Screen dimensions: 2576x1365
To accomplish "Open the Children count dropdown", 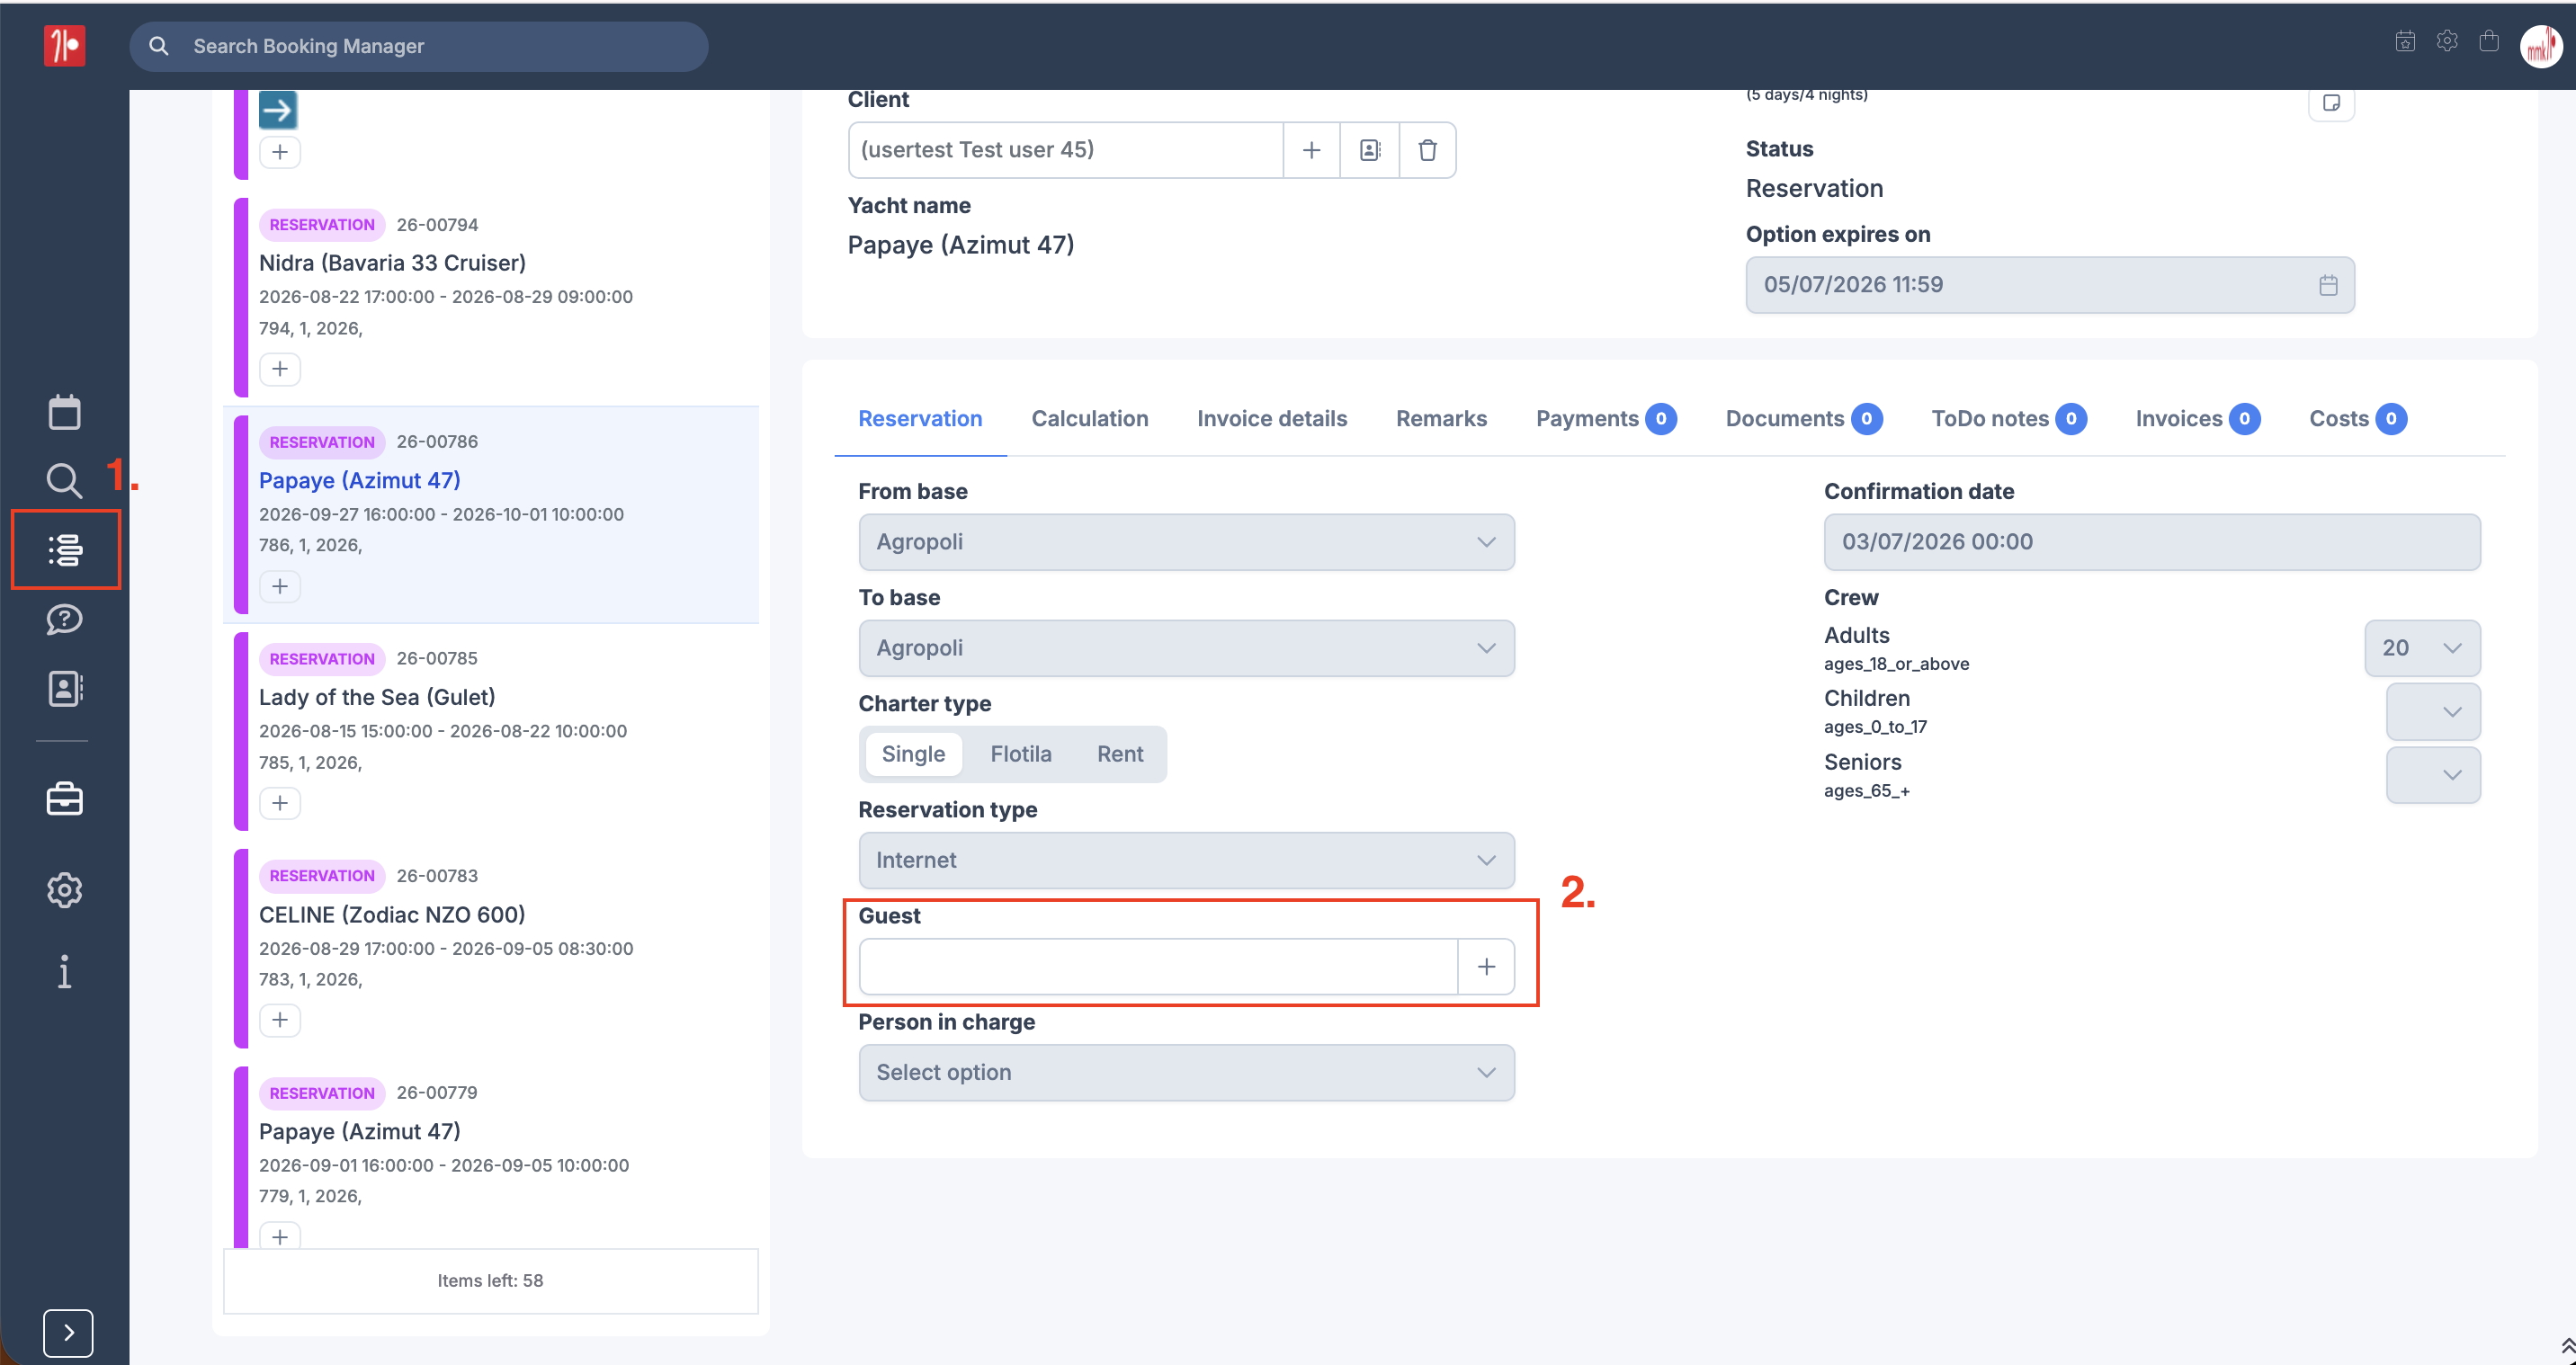I will pyautogui.click(x=2433, y=711).
